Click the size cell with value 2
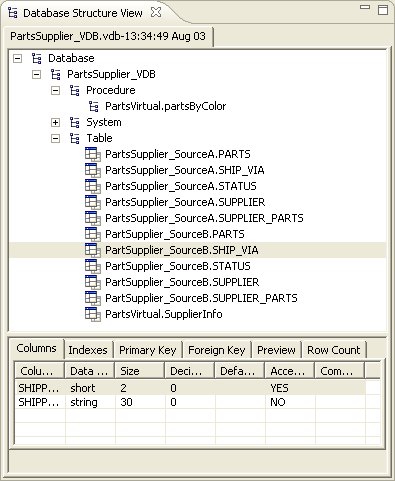This screenshot has width=395, height=481. tap(123, 388)
